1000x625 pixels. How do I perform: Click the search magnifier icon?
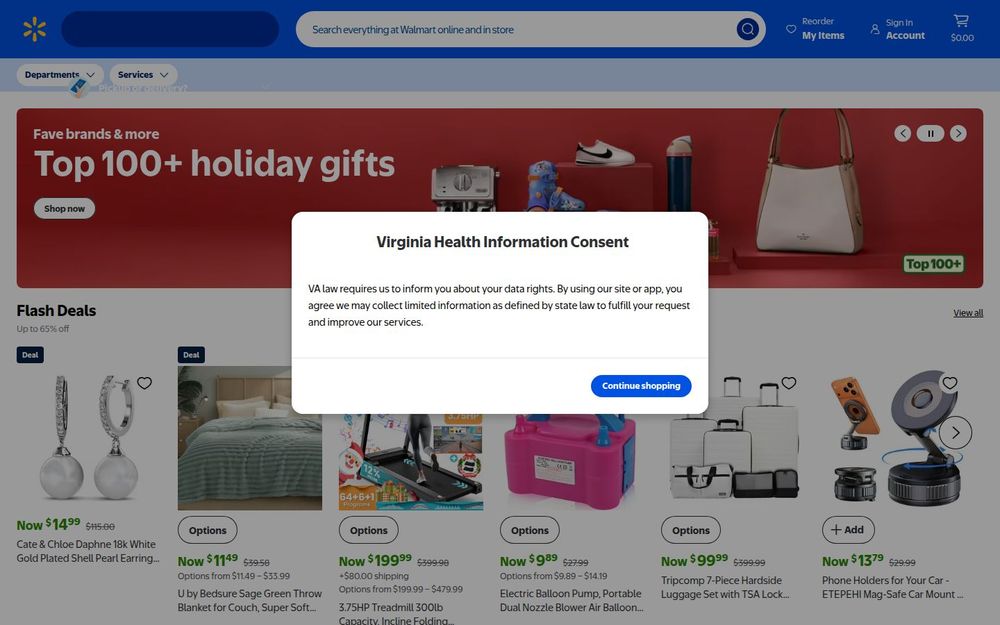747,29
